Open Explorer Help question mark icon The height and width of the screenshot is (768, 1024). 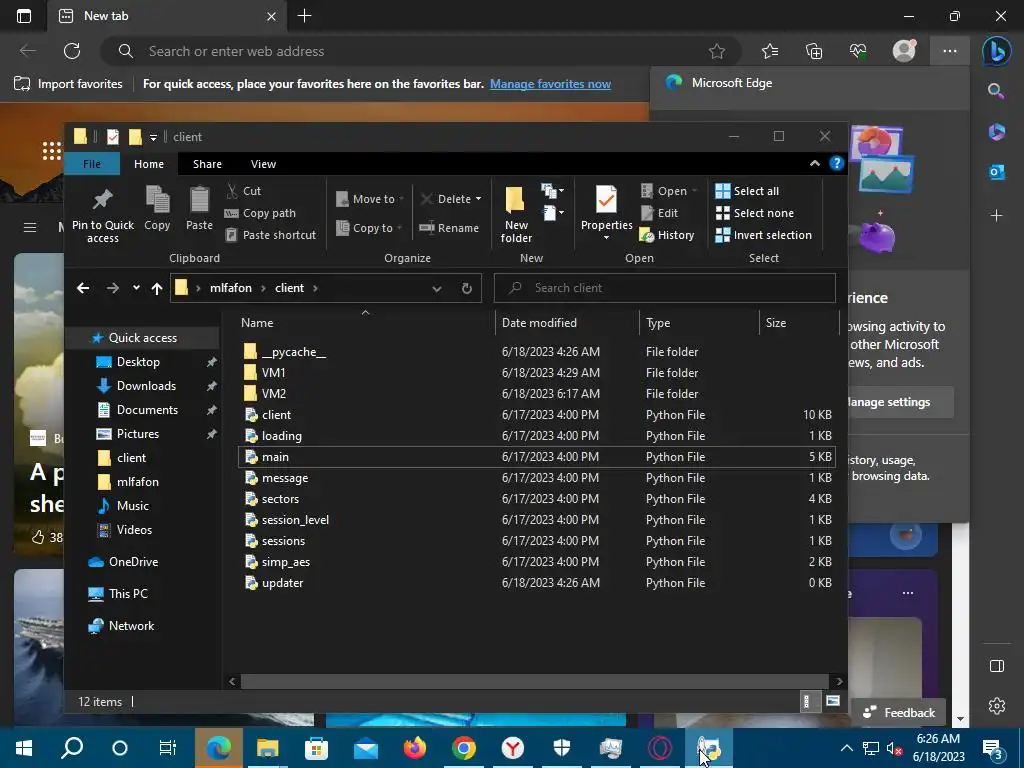837,164
